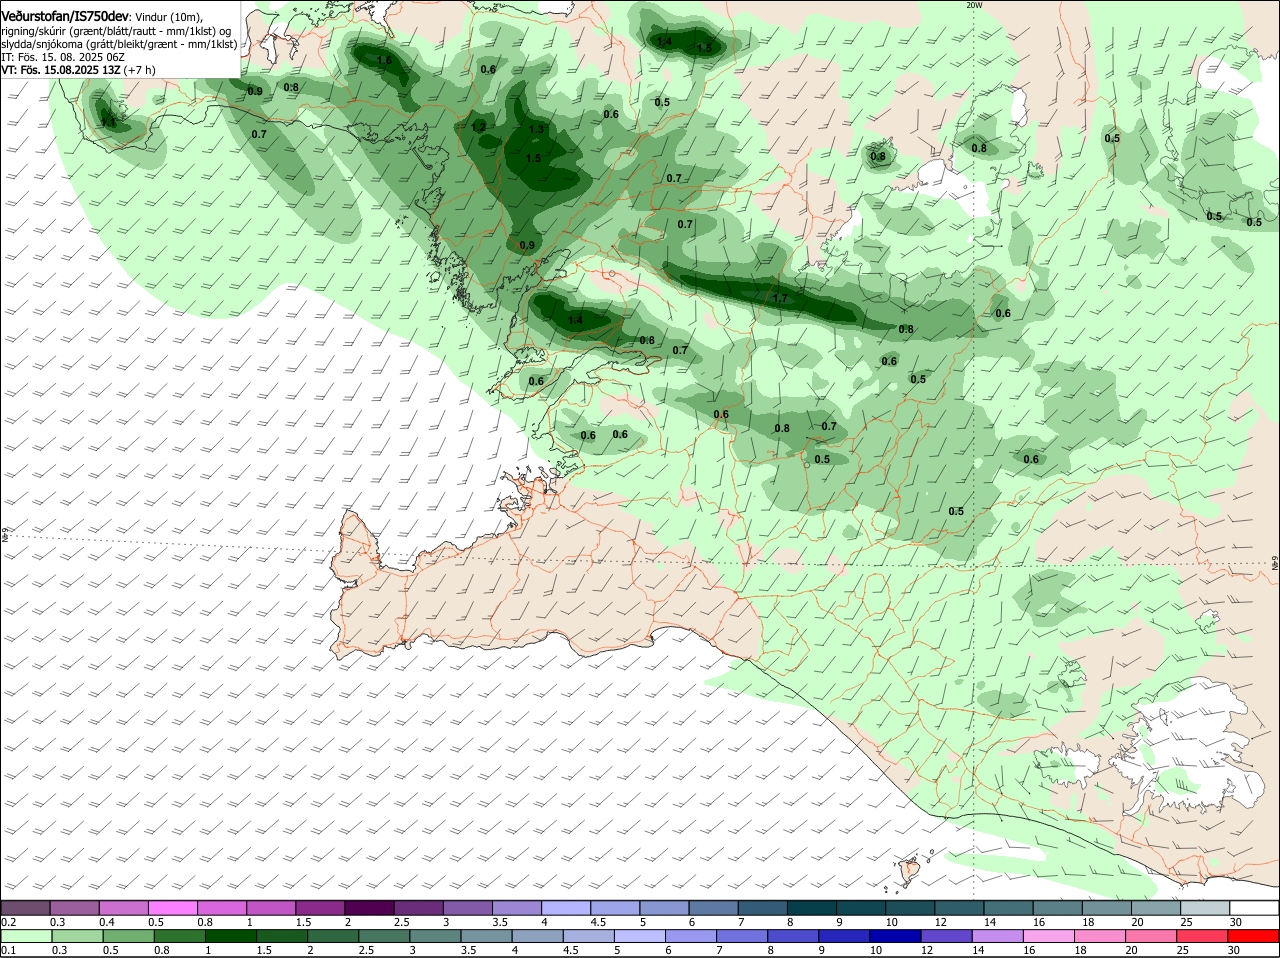The height and width of the screenshot is (958, 1280).
Task: Click the 20W longitude label at top
Action: coord(974,5)
